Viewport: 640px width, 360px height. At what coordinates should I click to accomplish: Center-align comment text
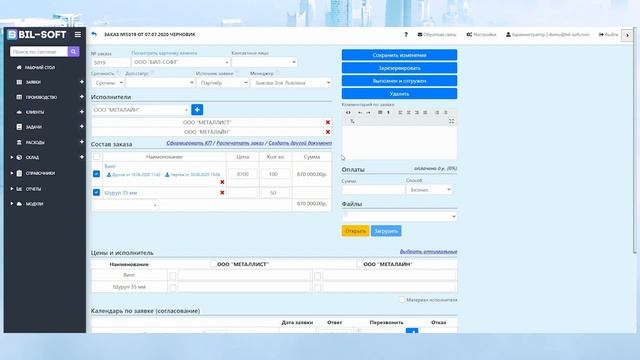click(x=409, y=113)
